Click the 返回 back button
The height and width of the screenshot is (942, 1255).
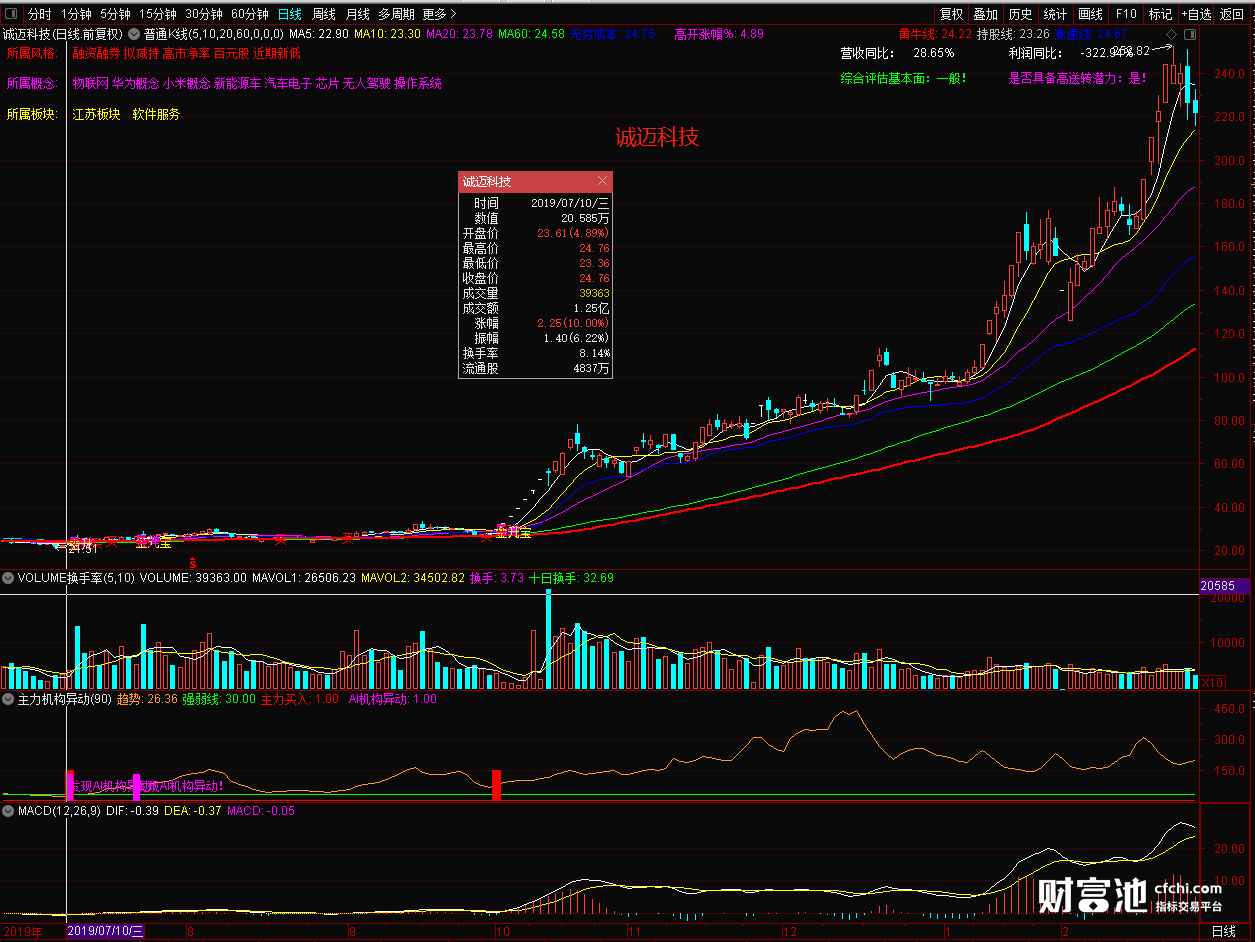[1232, 14]
